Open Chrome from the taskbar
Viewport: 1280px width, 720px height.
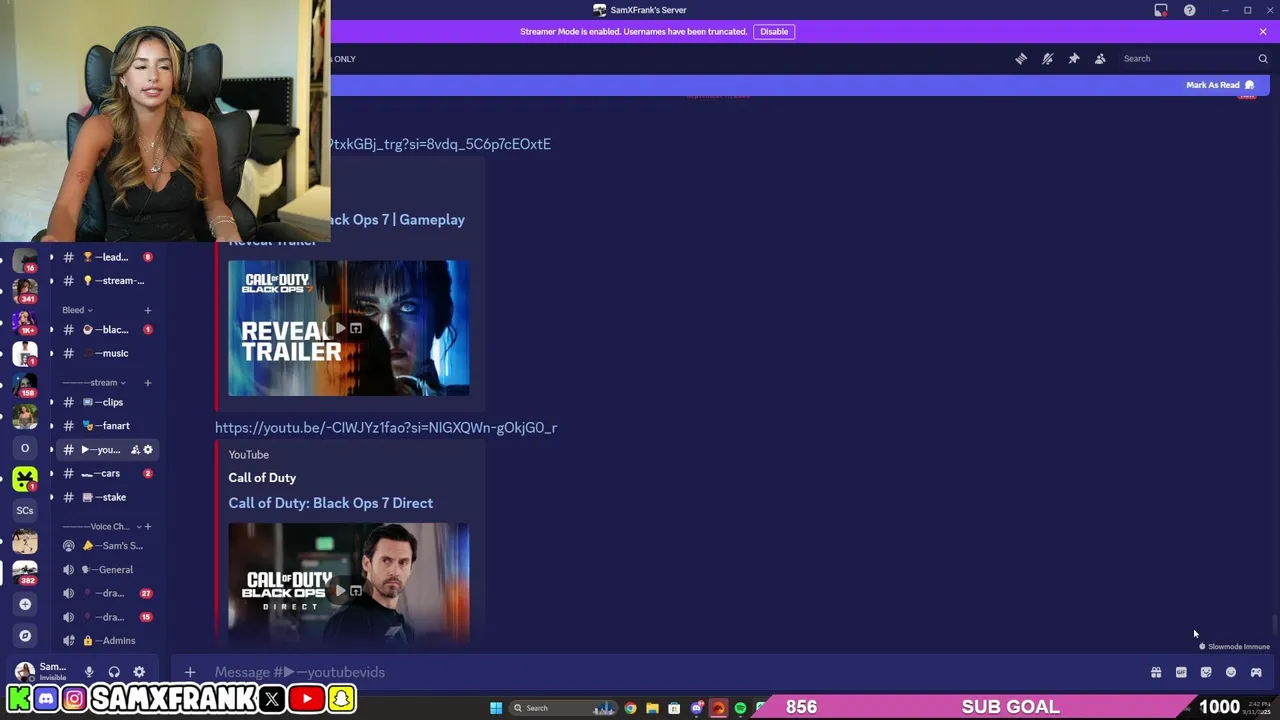(630, 708)
